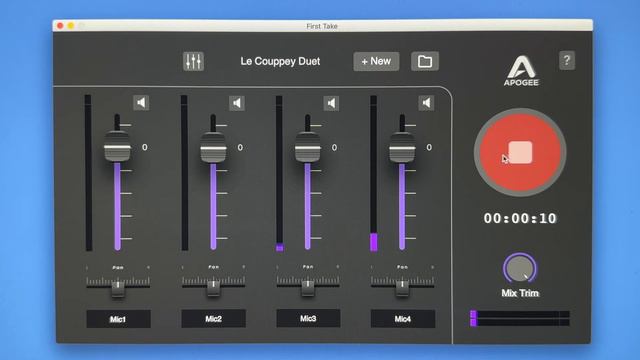Click the Mic2 volume fader handle

point(213,147)
